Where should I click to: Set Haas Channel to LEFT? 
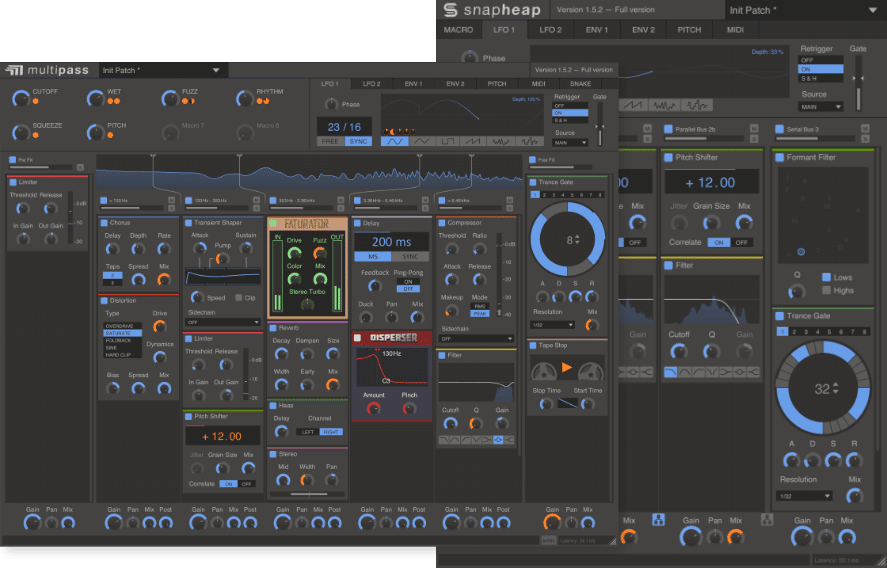pos(308,432)
